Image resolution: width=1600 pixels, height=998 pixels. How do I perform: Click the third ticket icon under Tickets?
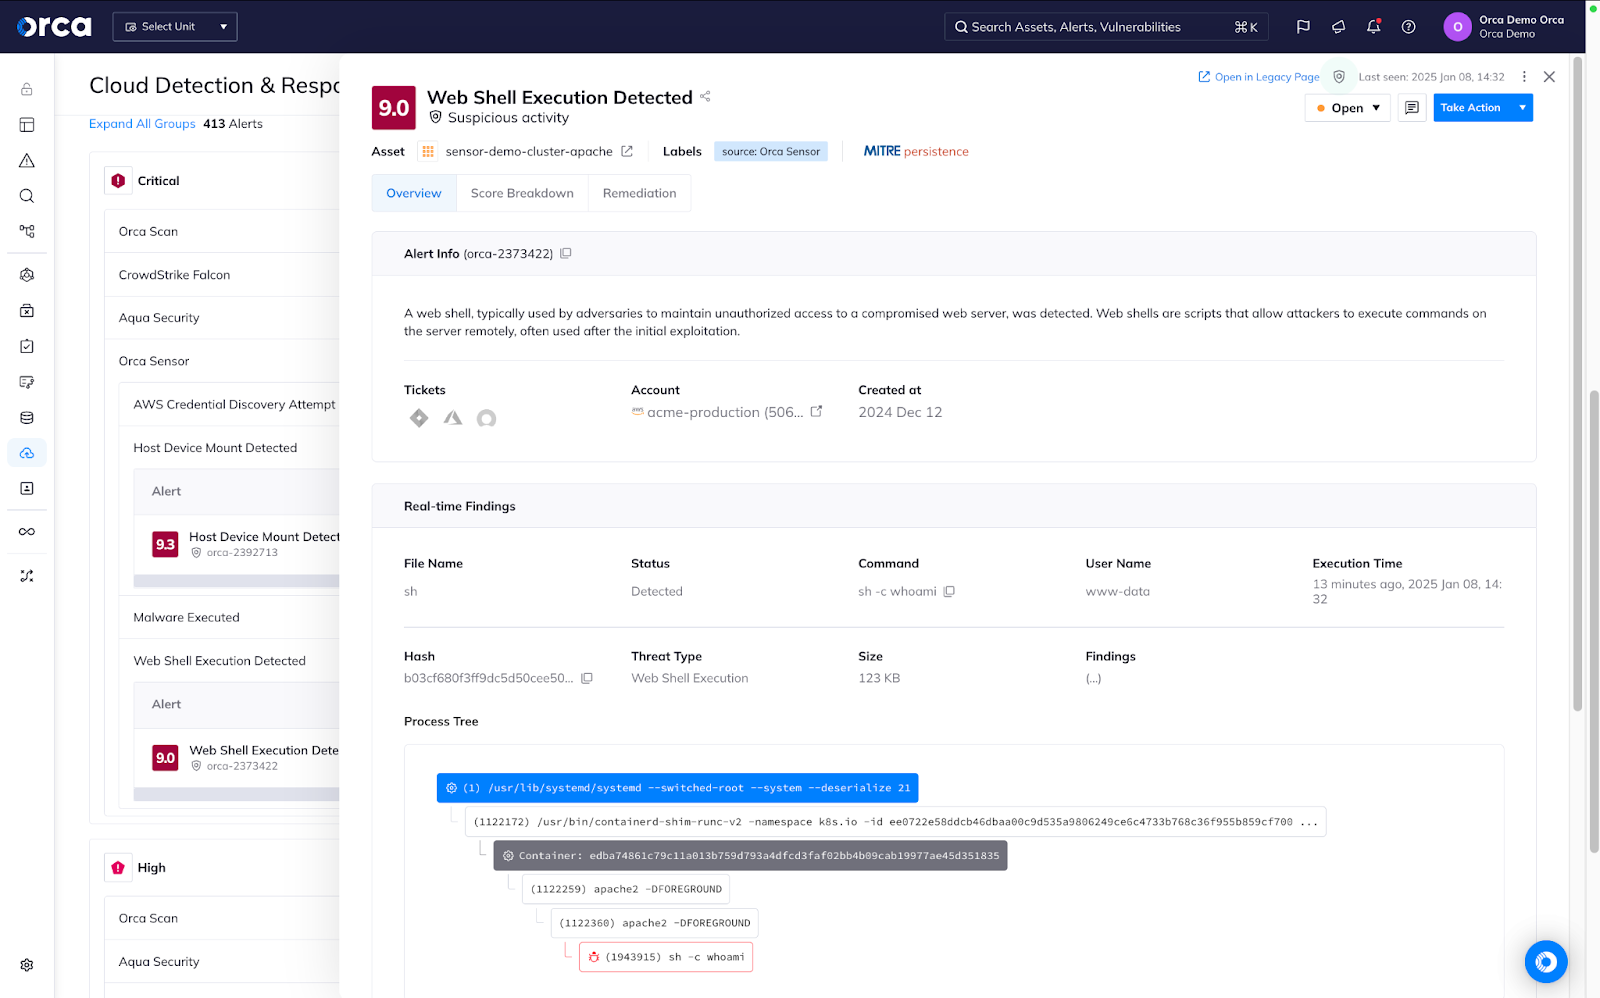[486, 418]
